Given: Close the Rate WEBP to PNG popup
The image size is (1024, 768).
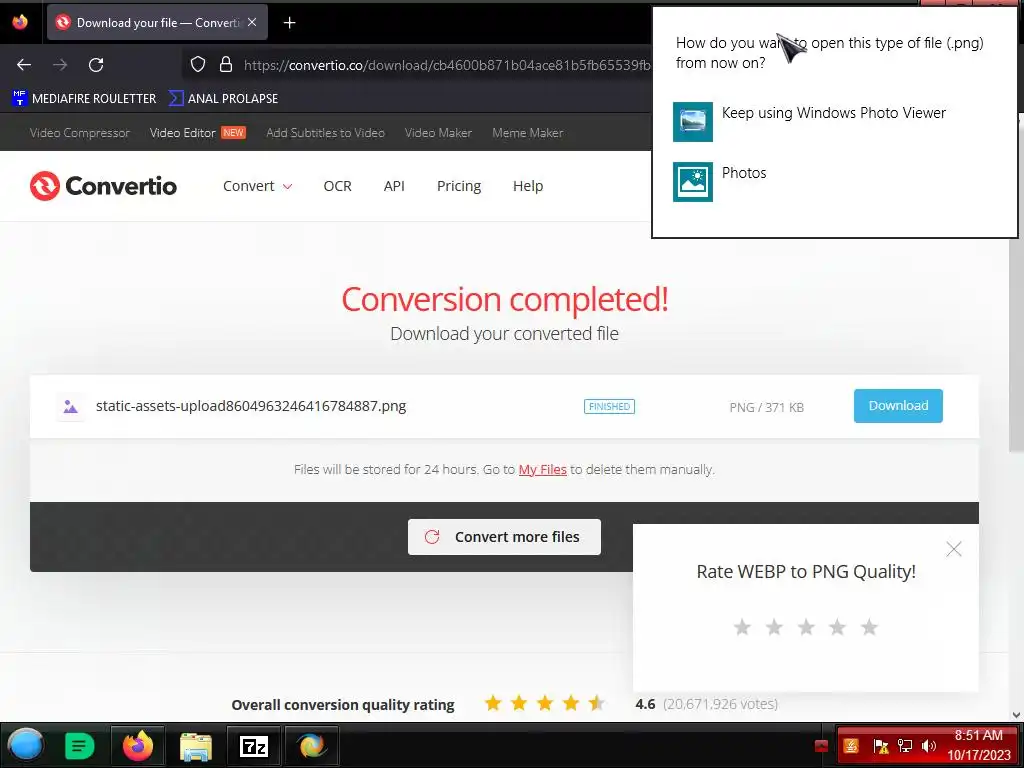Looking at the screenshot, I should pyautogui.click(x=953, y=549).
